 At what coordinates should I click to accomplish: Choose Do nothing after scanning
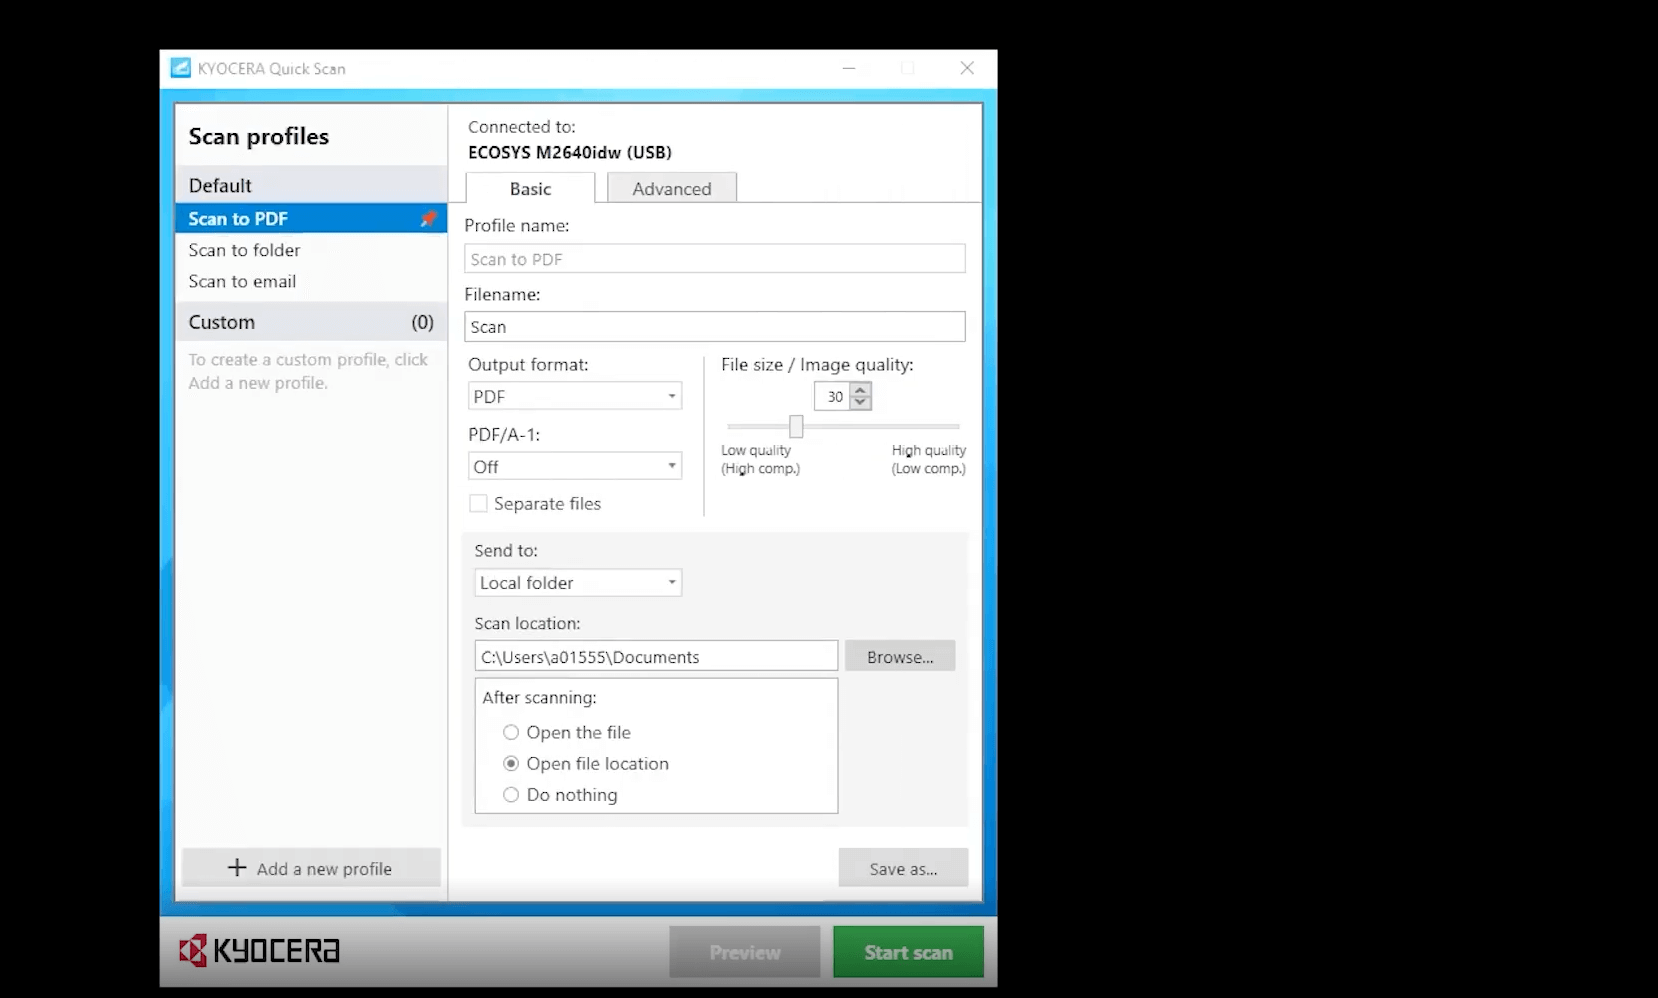pyautogui.click(x=511, y=795)
